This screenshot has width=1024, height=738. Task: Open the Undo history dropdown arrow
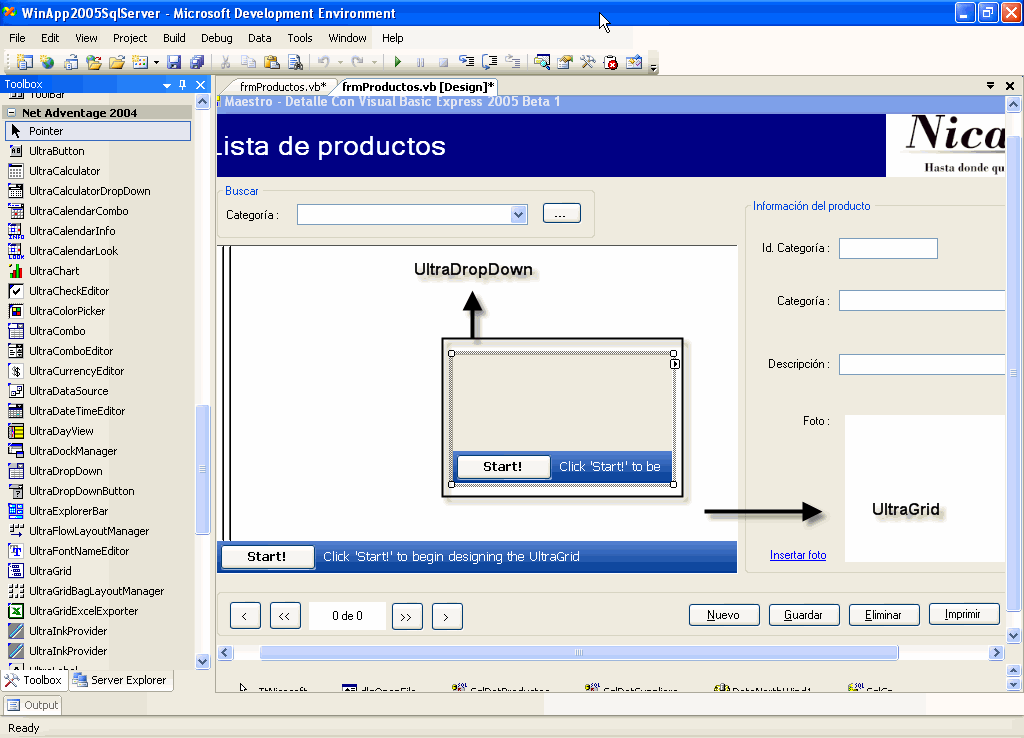pyautogui.click(x=340, y=63)
